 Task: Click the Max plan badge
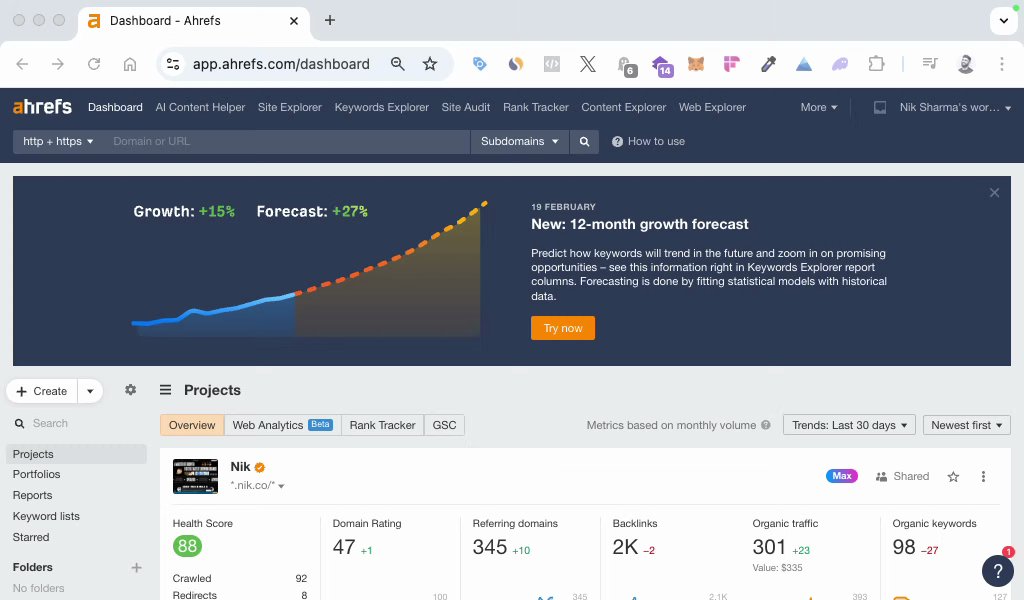point(842,476)
